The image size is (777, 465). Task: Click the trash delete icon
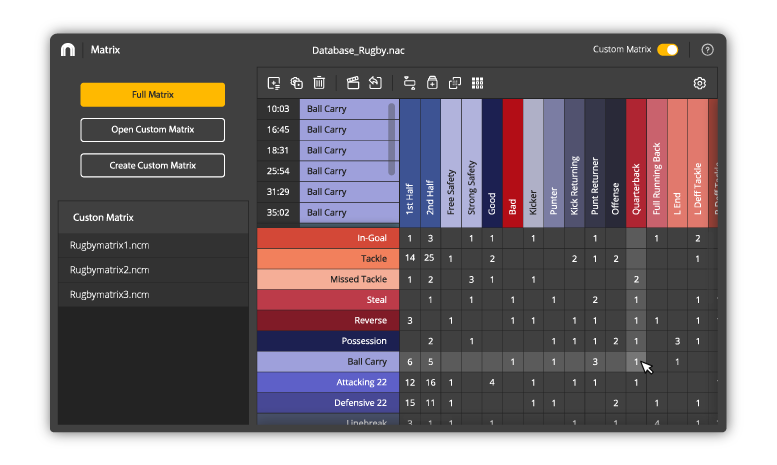(x=319, y=84)
